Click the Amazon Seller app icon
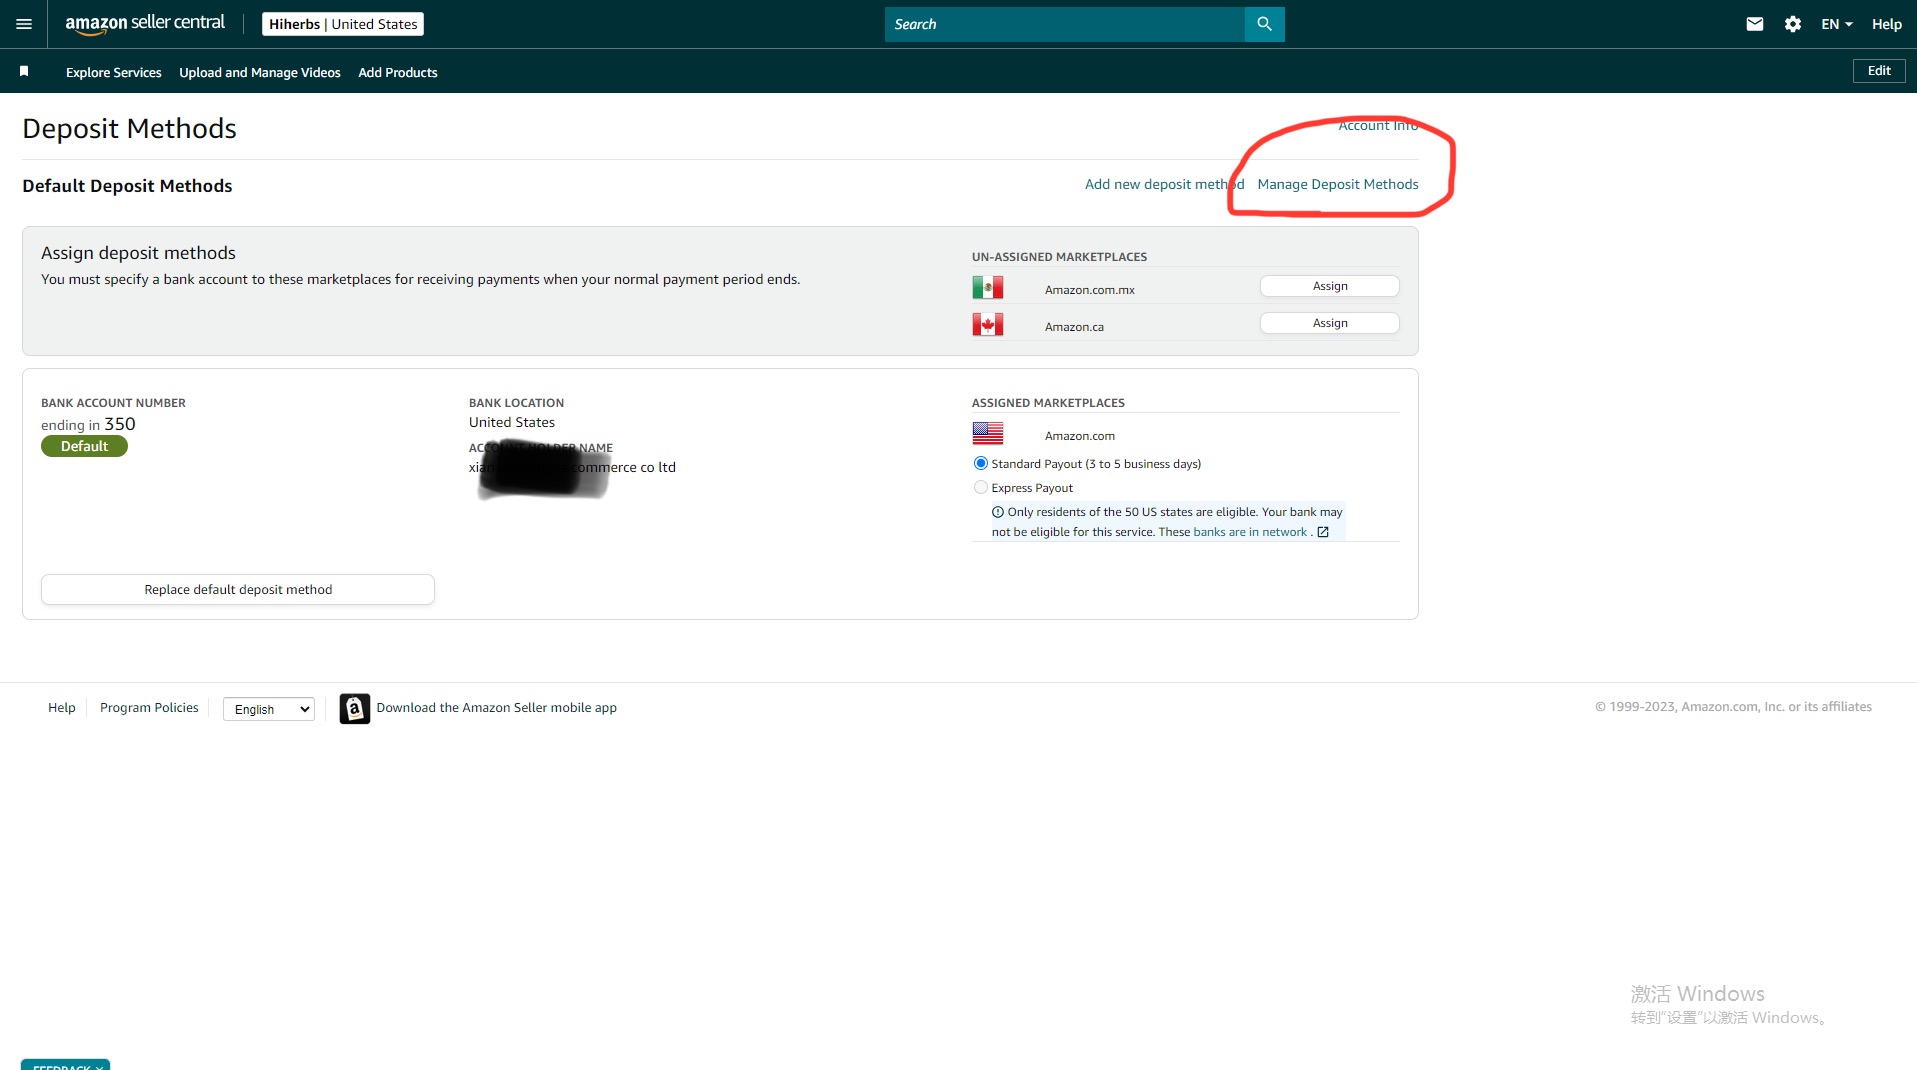Image resolution: width=1917 pixels, height=1070 pixels. click(354, 708)
